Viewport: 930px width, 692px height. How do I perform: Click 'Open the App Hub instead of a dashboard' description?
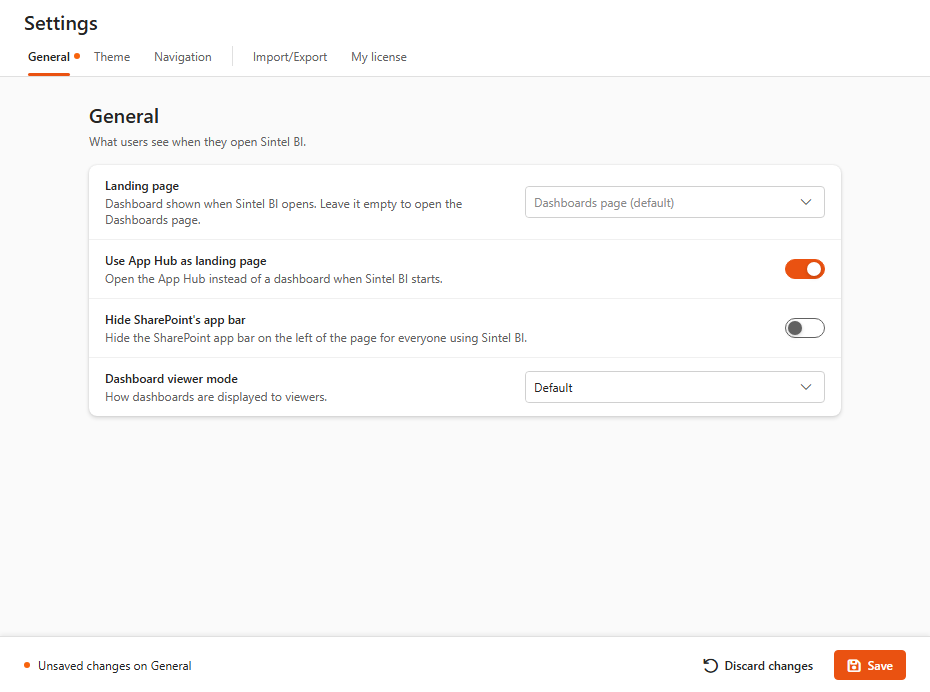(274, 279)
